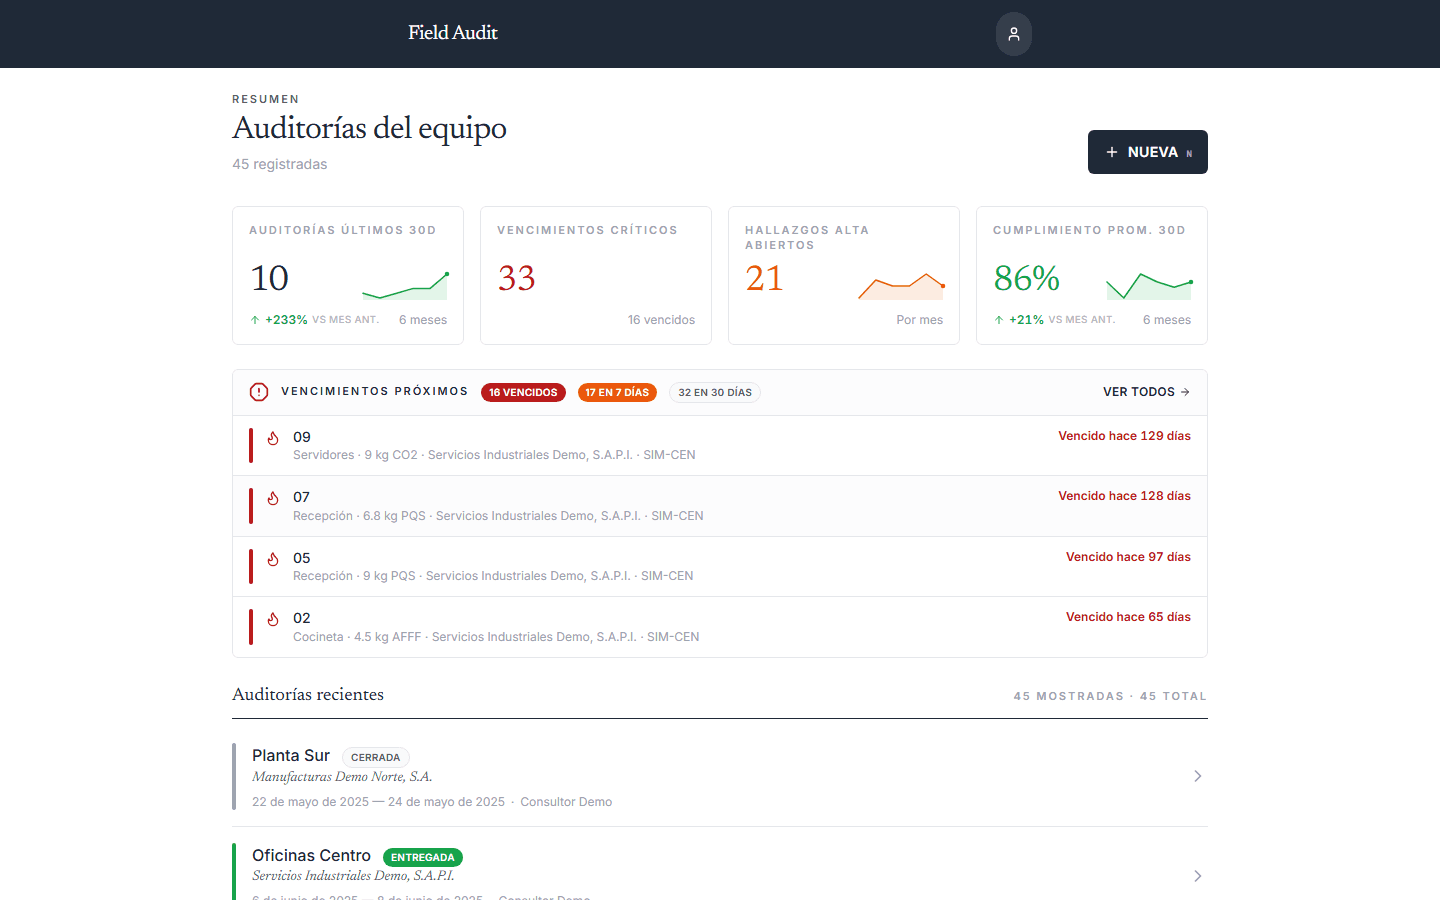Create a new audit with NUEVA button
This screenshot has height=900, width=1440.
point(1148,152)
